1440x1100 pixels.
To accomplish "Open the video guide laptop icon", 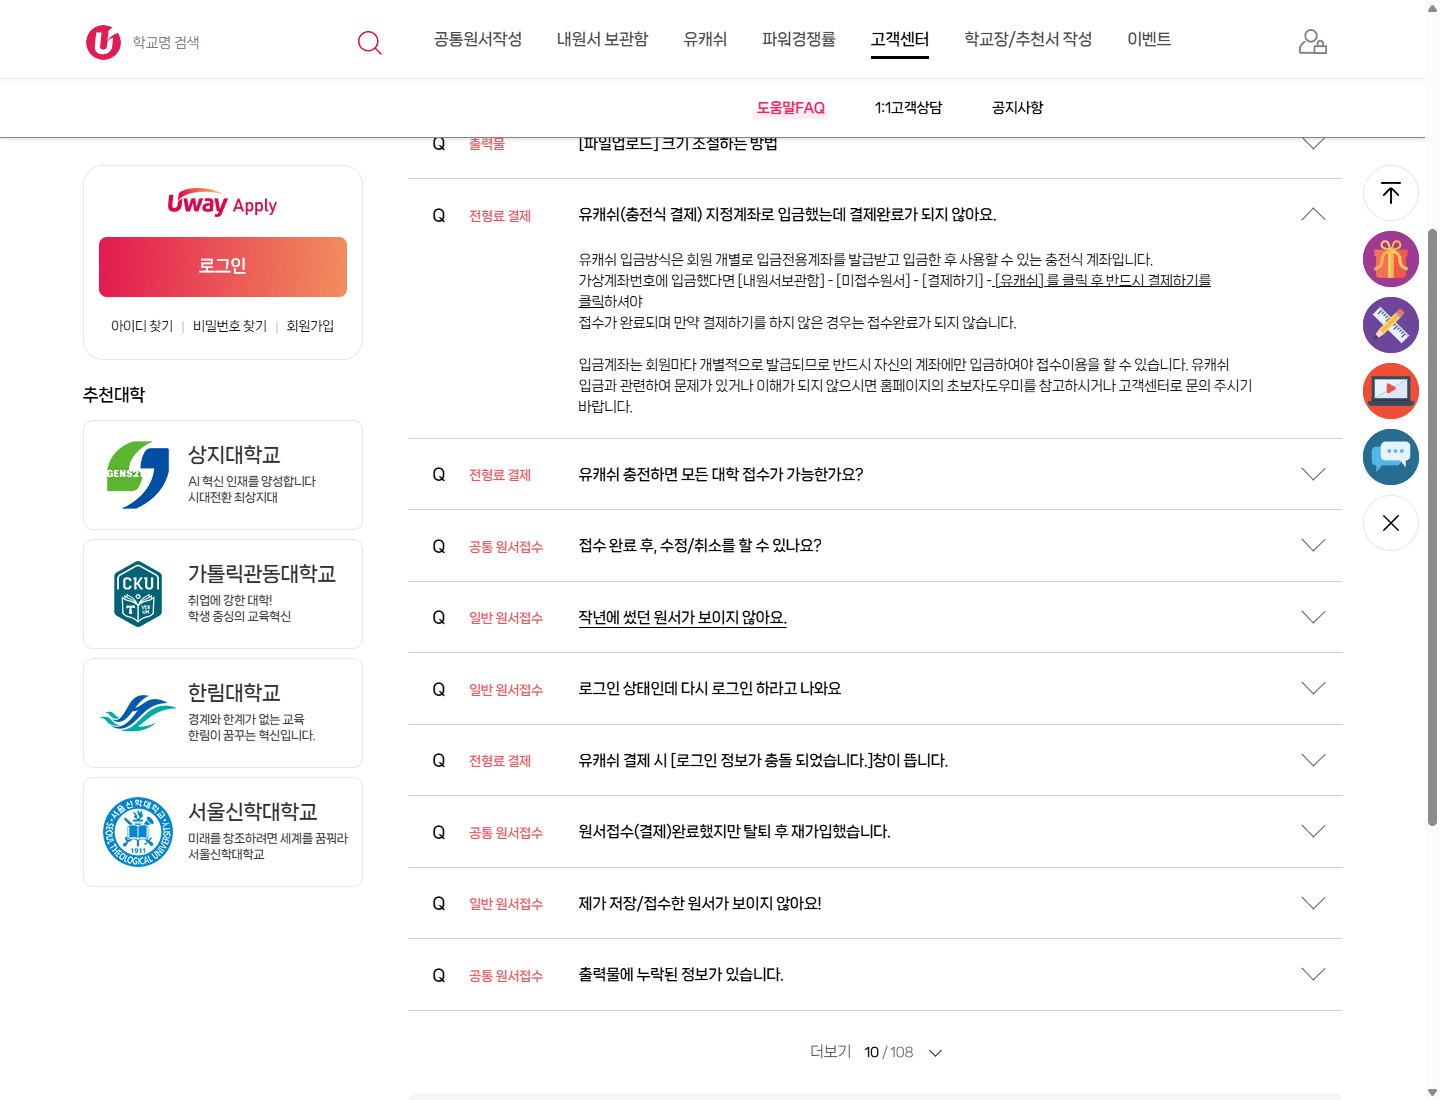I will [x=1391, y=391].
